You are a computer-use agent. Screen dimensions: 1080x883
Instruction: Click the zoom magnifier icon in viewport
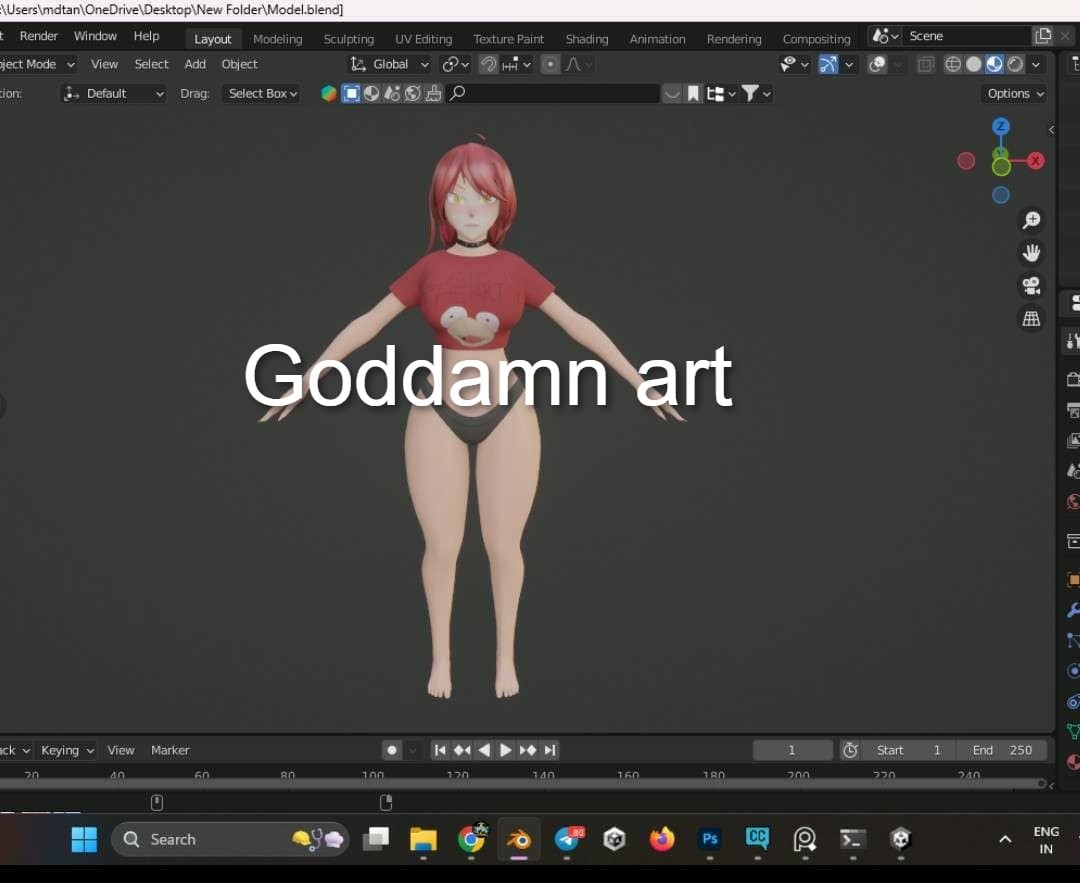[x=1030, y=220]
